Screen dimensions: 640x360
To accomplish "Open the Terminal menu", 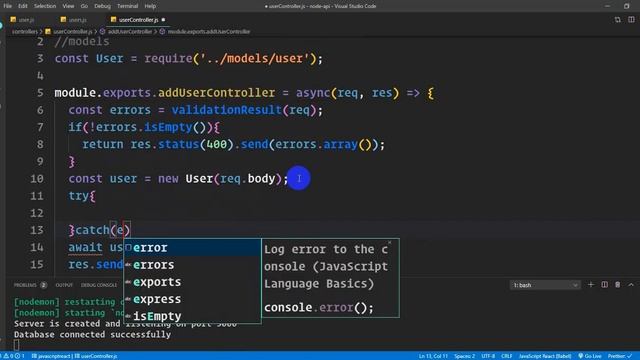I will click(127, 6).
